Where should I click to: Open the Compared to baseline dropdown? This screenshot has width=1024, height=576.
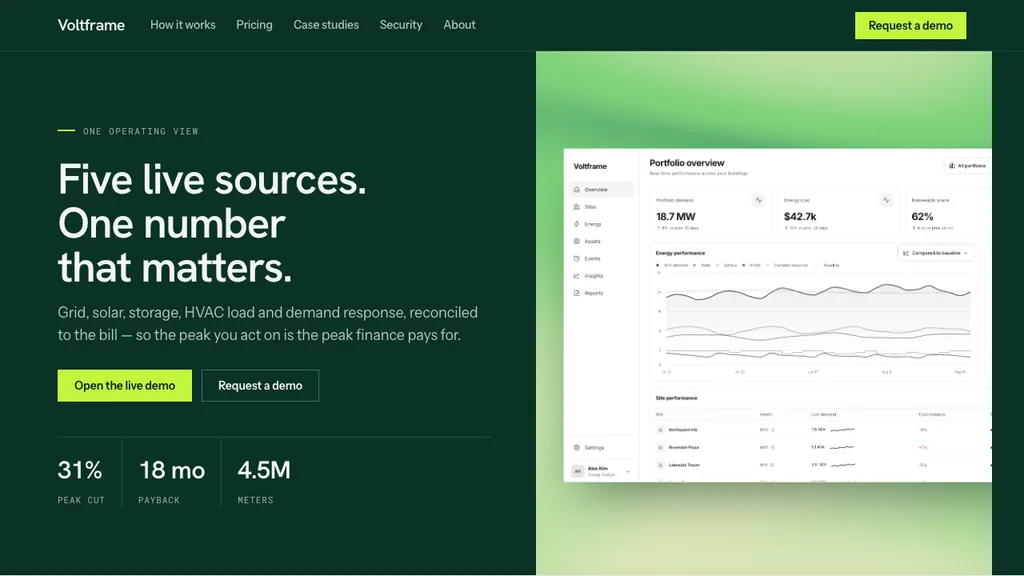pos(936,253)
